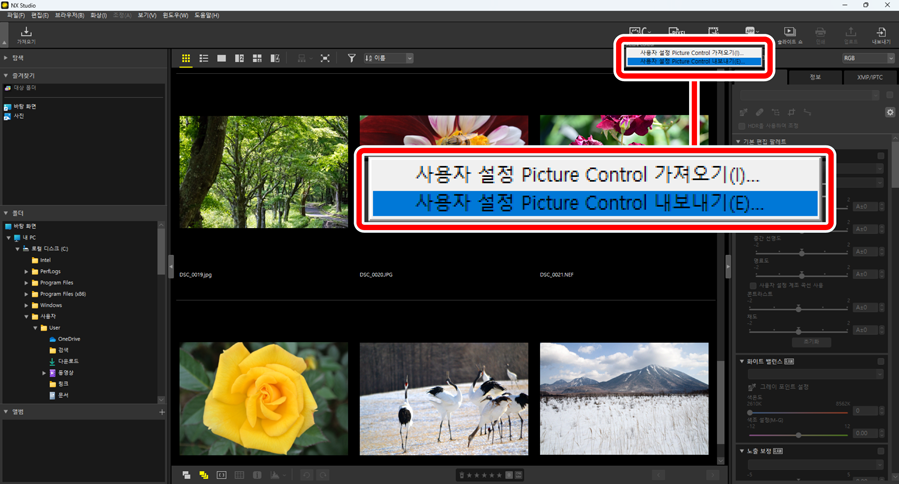899x484 pixels.
Task: Switch to thumbnail list view
Action: tap(204, 59)
